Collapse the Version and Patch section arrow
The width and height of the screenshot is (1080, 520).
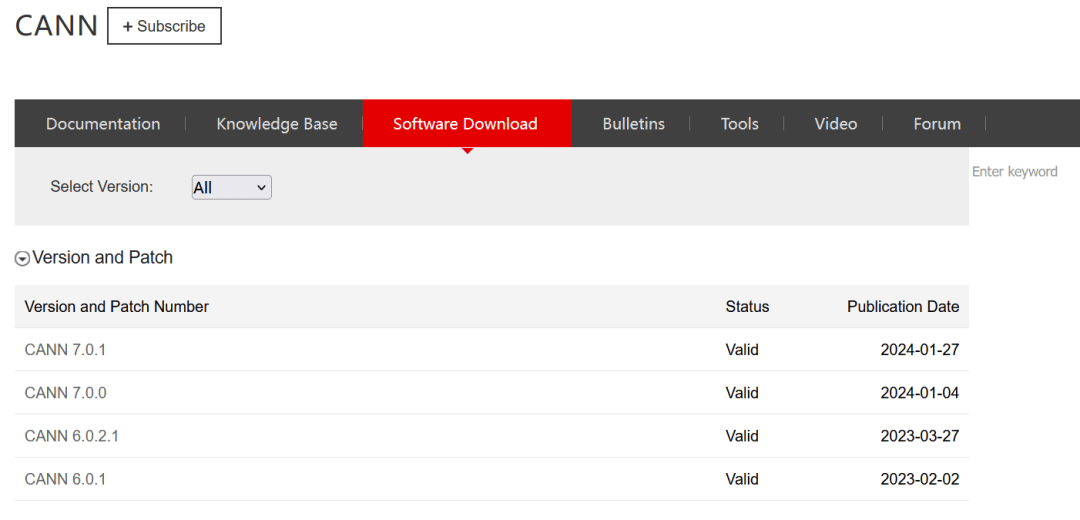[22, 258]
